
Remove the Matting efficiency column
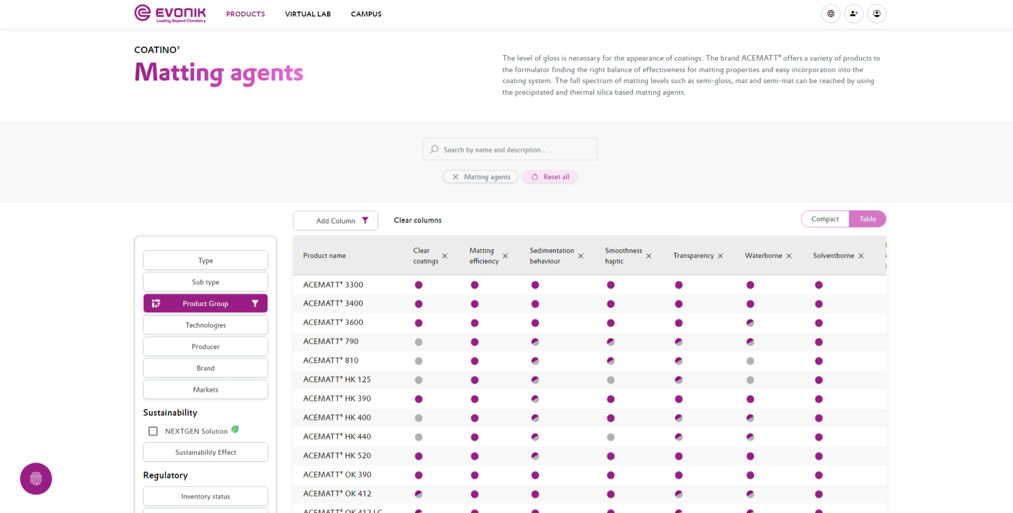505,256
